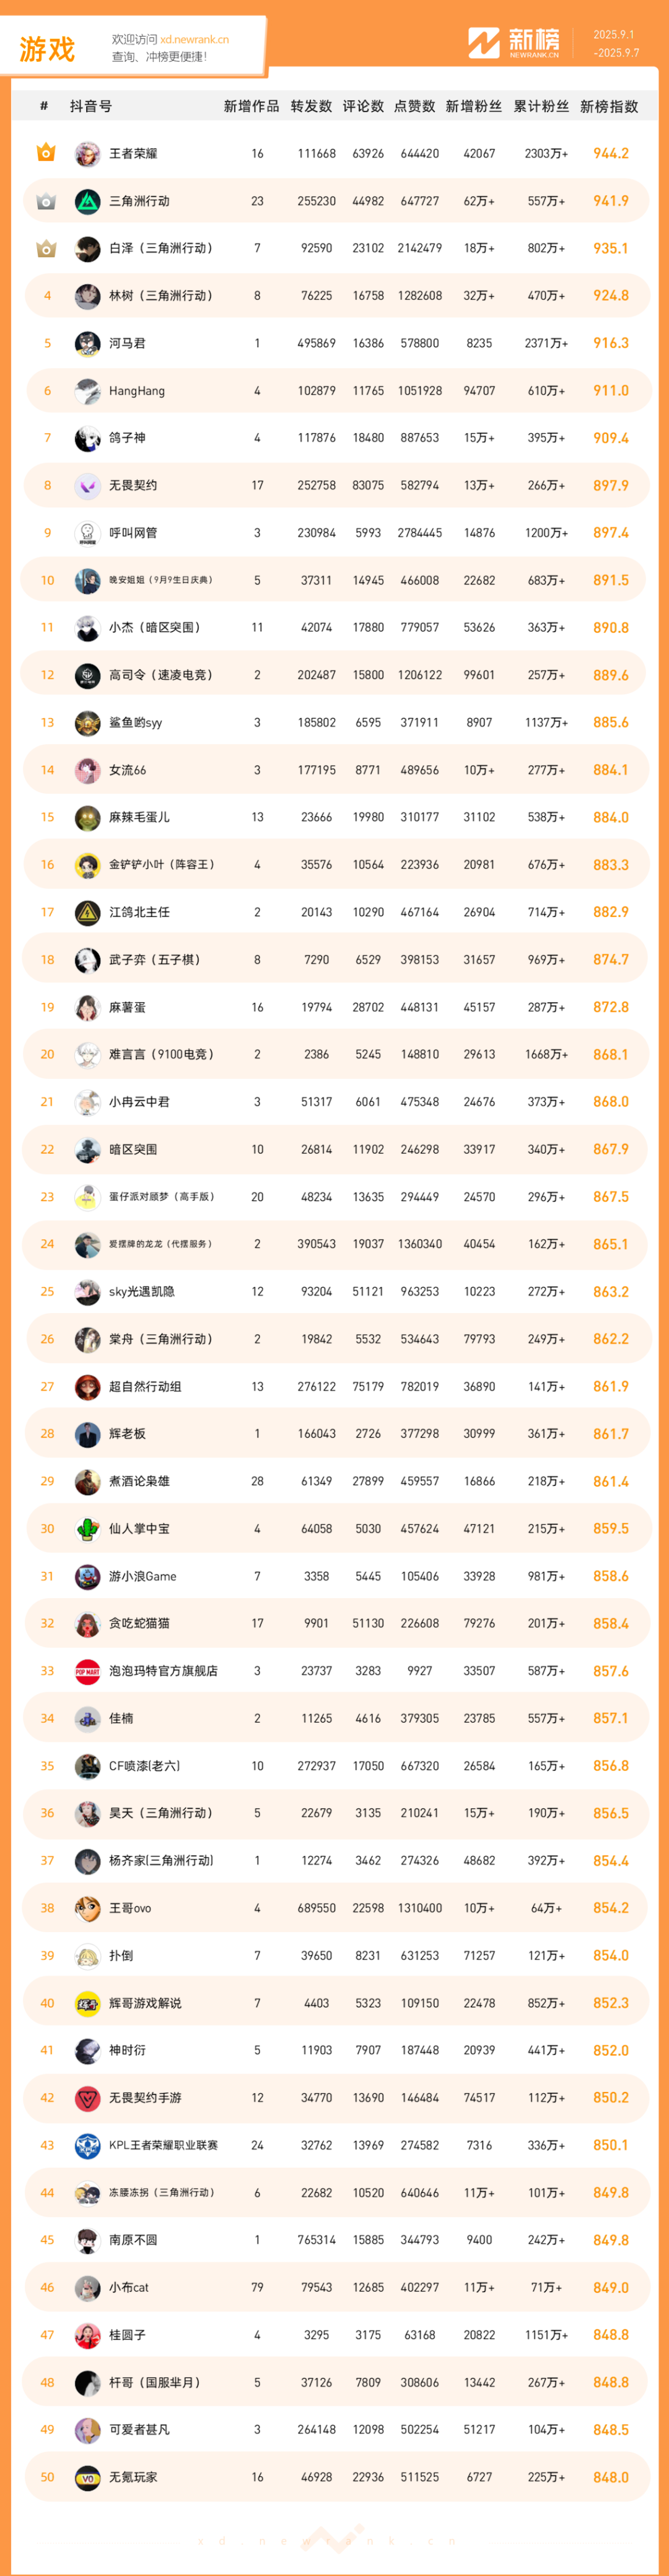This screenshot has height=2576, width=669.
Task: Click the 新增粉丝 column header
Action: (x=473, y=106)
